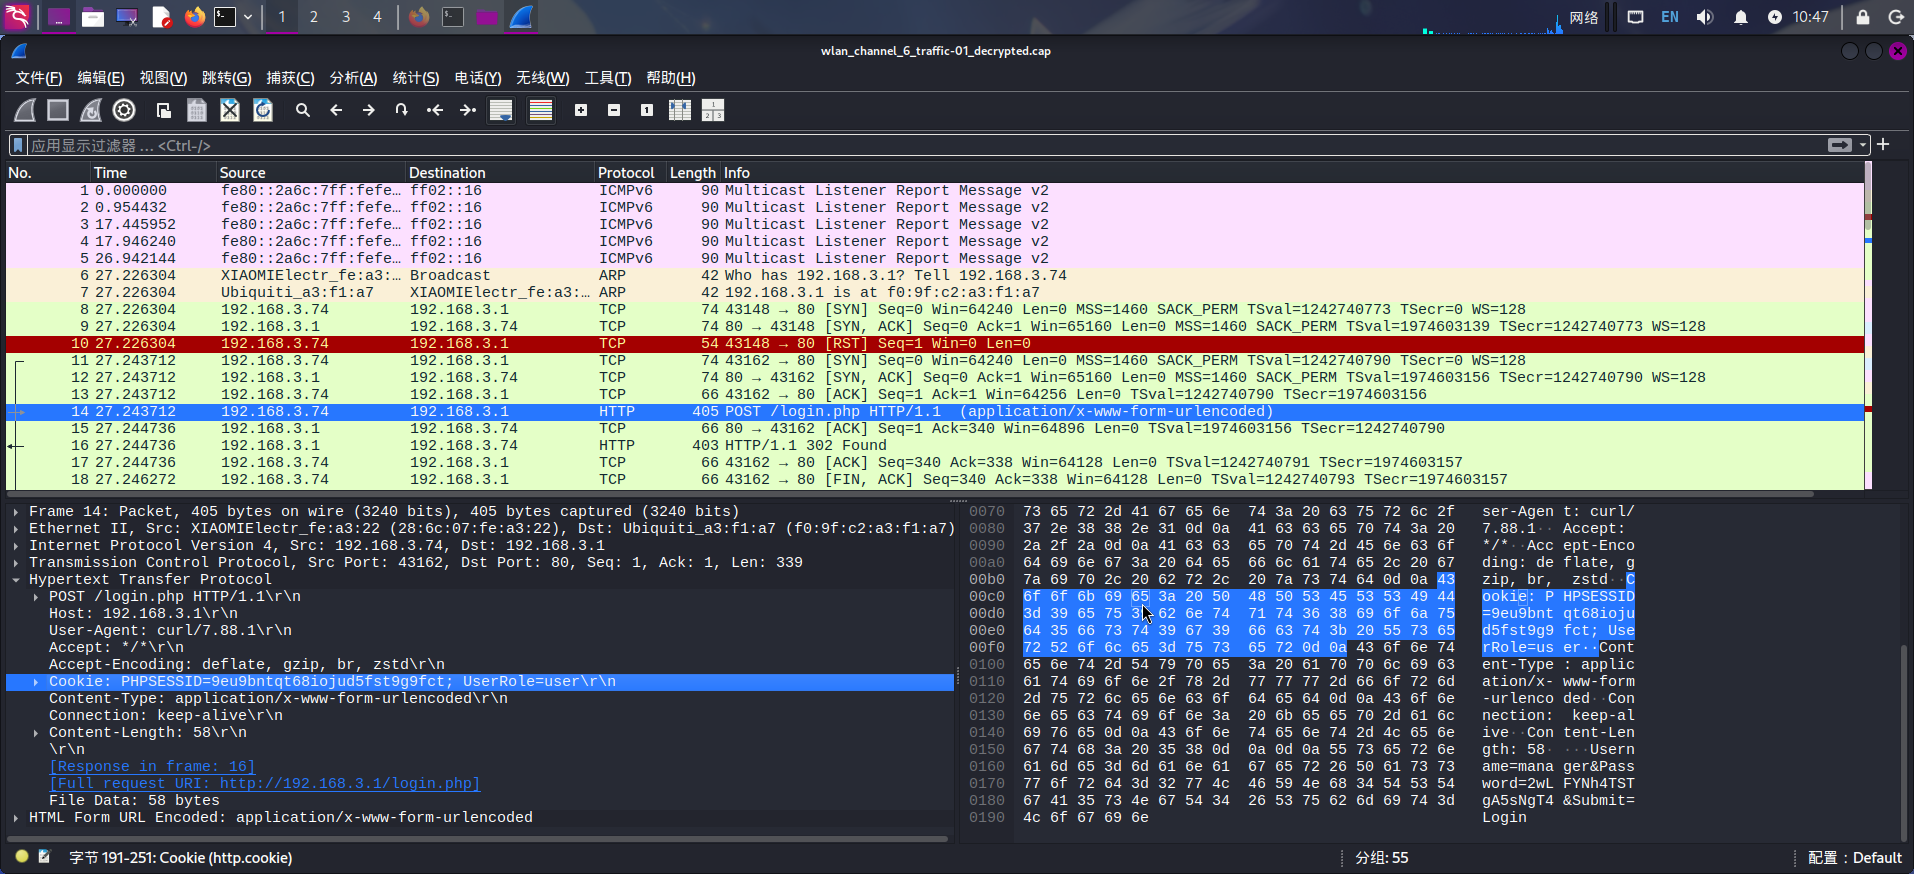Click the display filter input field
Image resolution: width=1914 pixels, height=874 pixels.
point(900,145)
